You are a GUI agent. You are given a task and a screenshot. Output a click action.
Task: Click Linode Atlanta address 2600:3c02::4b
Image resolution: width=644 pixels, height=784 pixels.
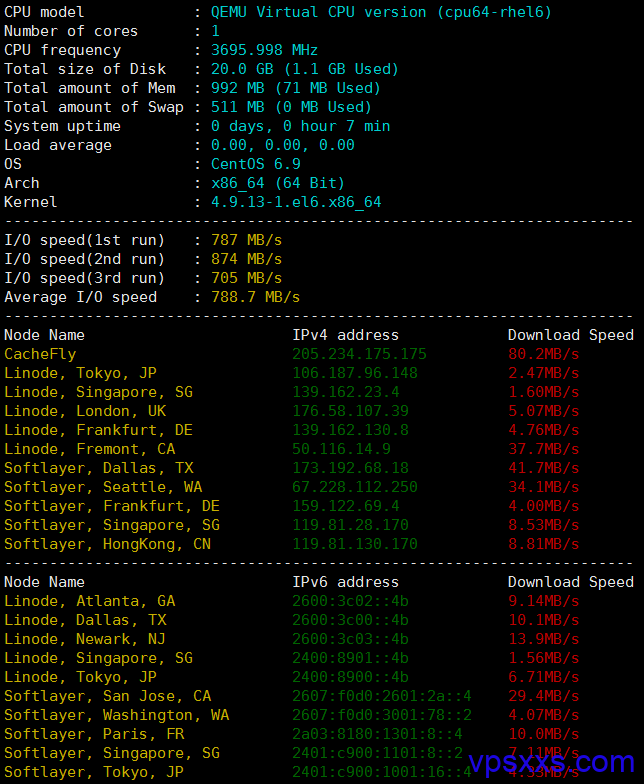click(x=350, y=601)
